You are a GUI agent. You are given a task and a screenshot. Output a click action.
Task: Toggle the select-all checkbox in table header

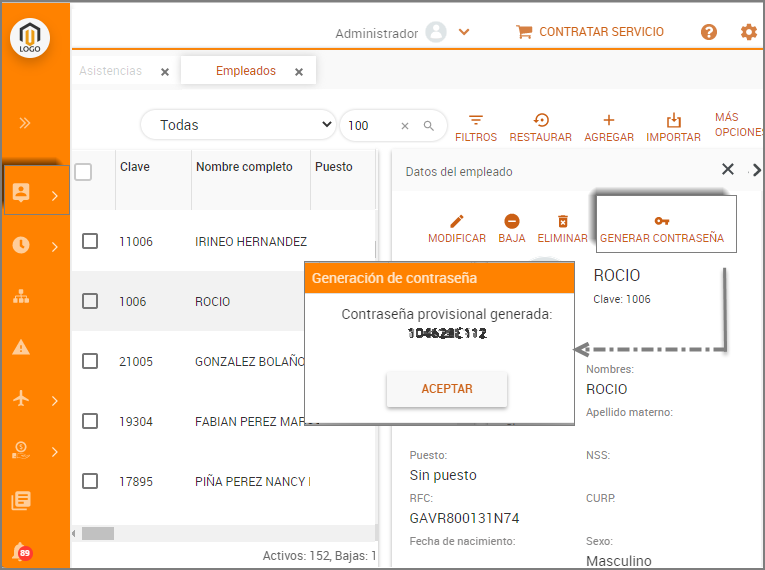coord(83,172)
